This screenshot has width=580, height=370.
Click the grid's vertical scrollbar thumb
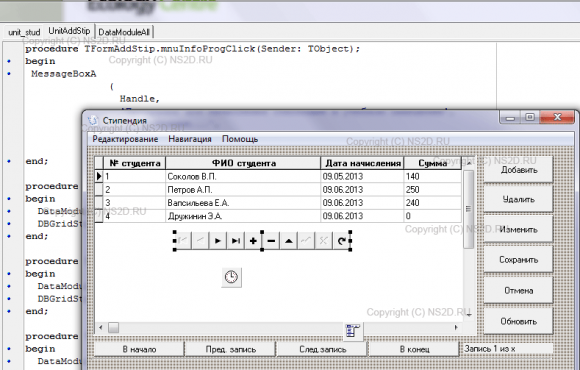click(x=468, y=209)
